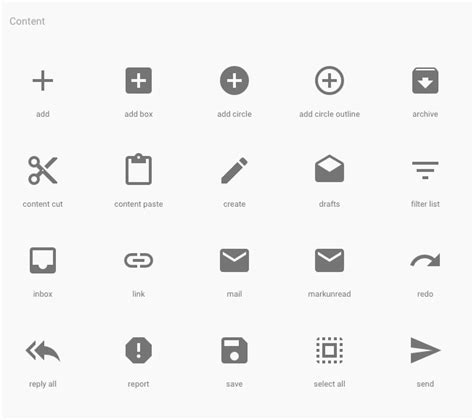Click the redo arrow icon
This screenshot has height=420, width=474.
425,260
